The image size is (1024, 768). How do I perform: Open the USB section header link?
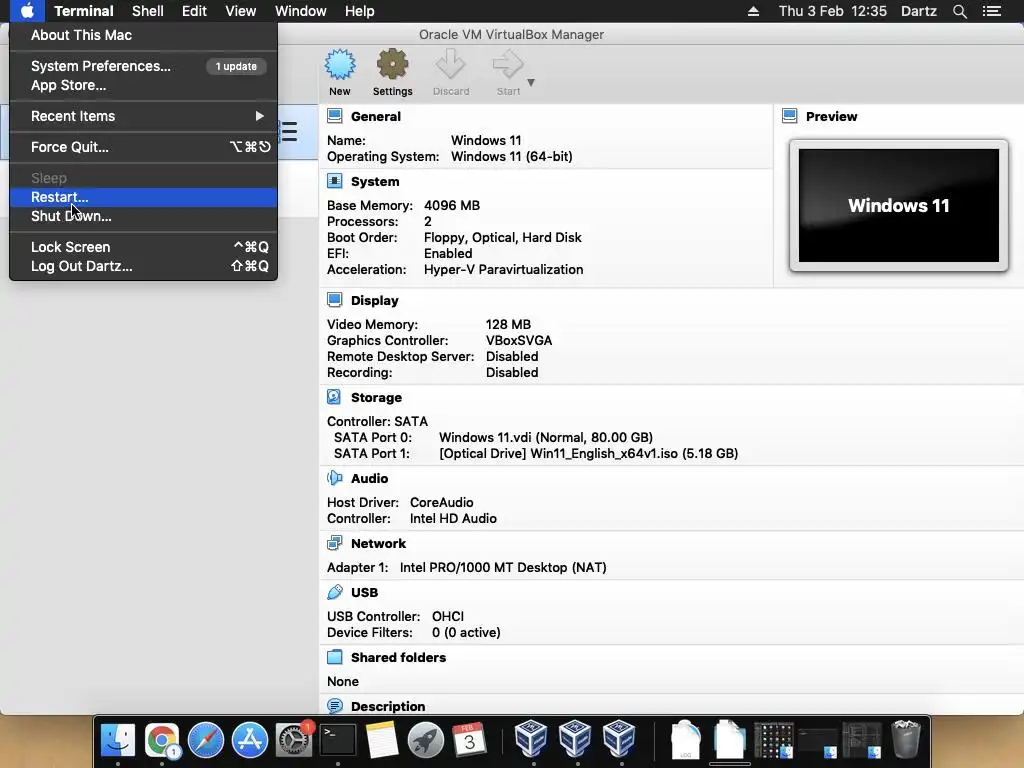coord(364,592)
